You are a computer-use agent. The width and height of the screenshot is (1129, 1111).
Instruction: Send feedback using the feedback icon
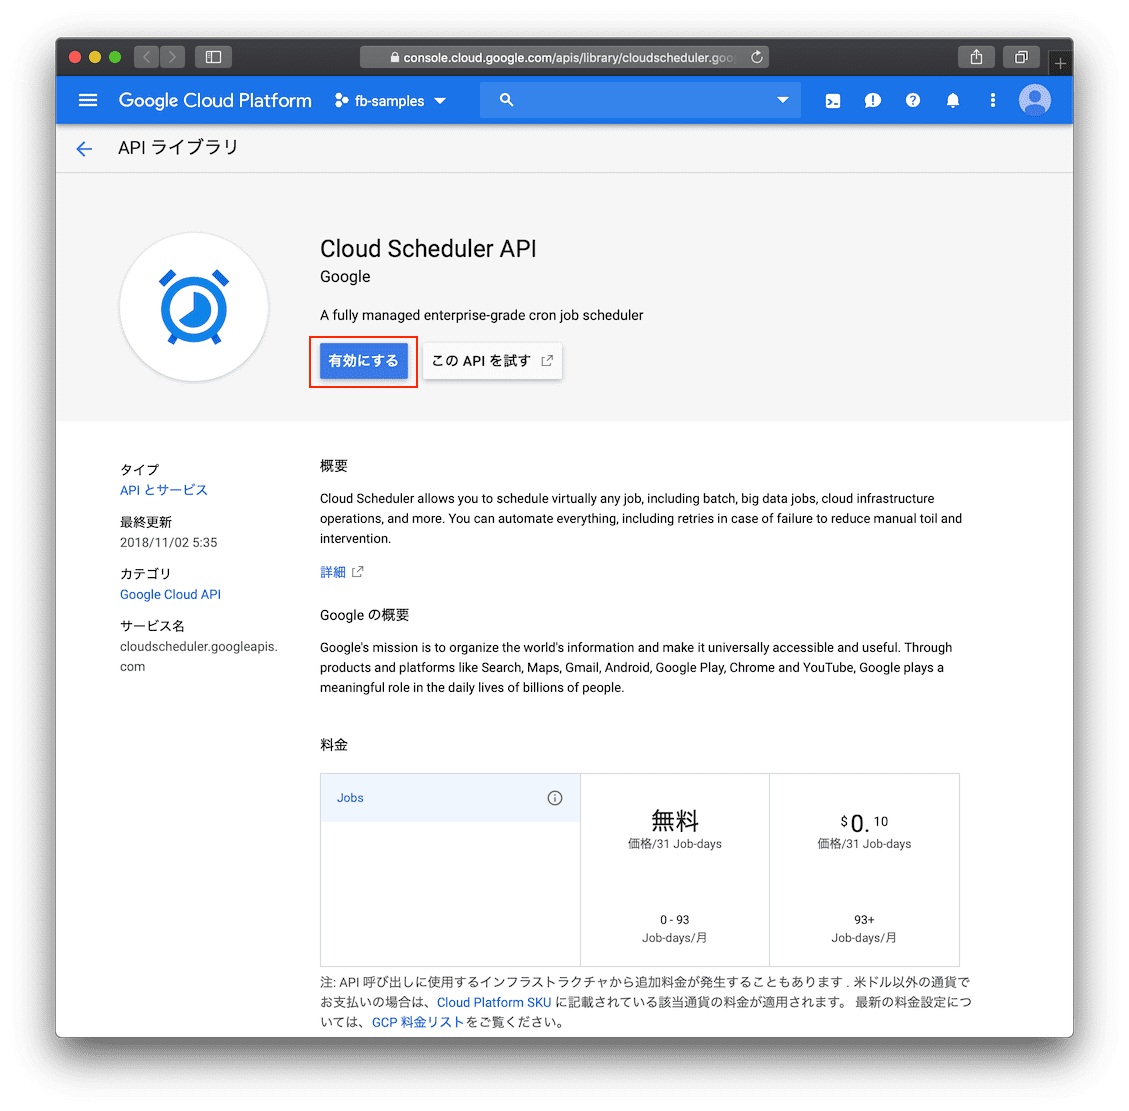pyautogui.click(x=872, y=100)
